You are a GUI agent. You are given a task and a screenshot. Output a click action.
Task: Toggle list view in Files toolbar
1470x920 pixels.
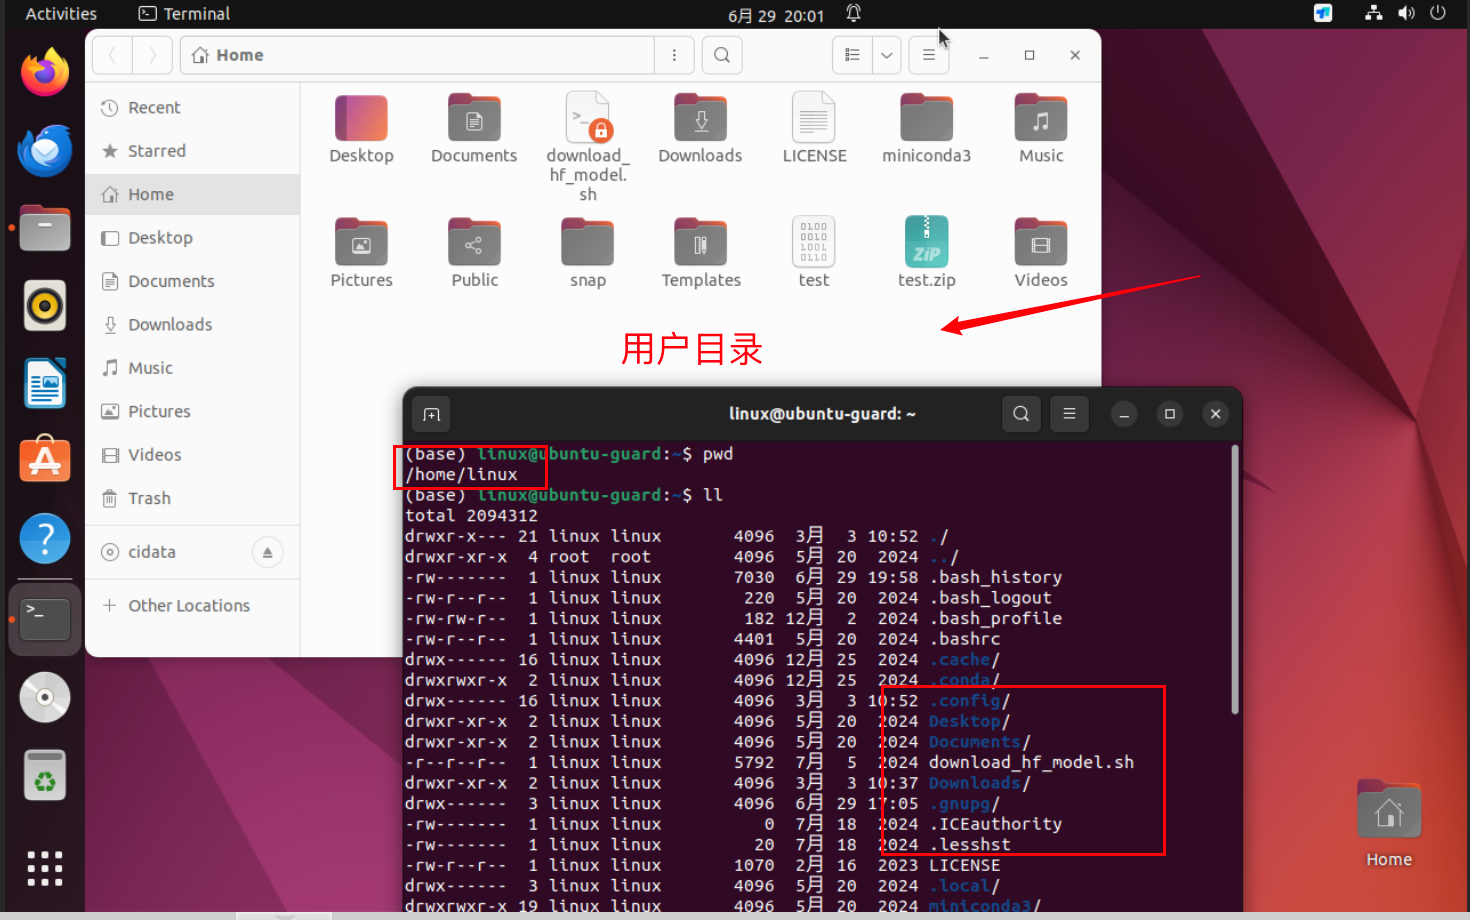pos(852,55)
